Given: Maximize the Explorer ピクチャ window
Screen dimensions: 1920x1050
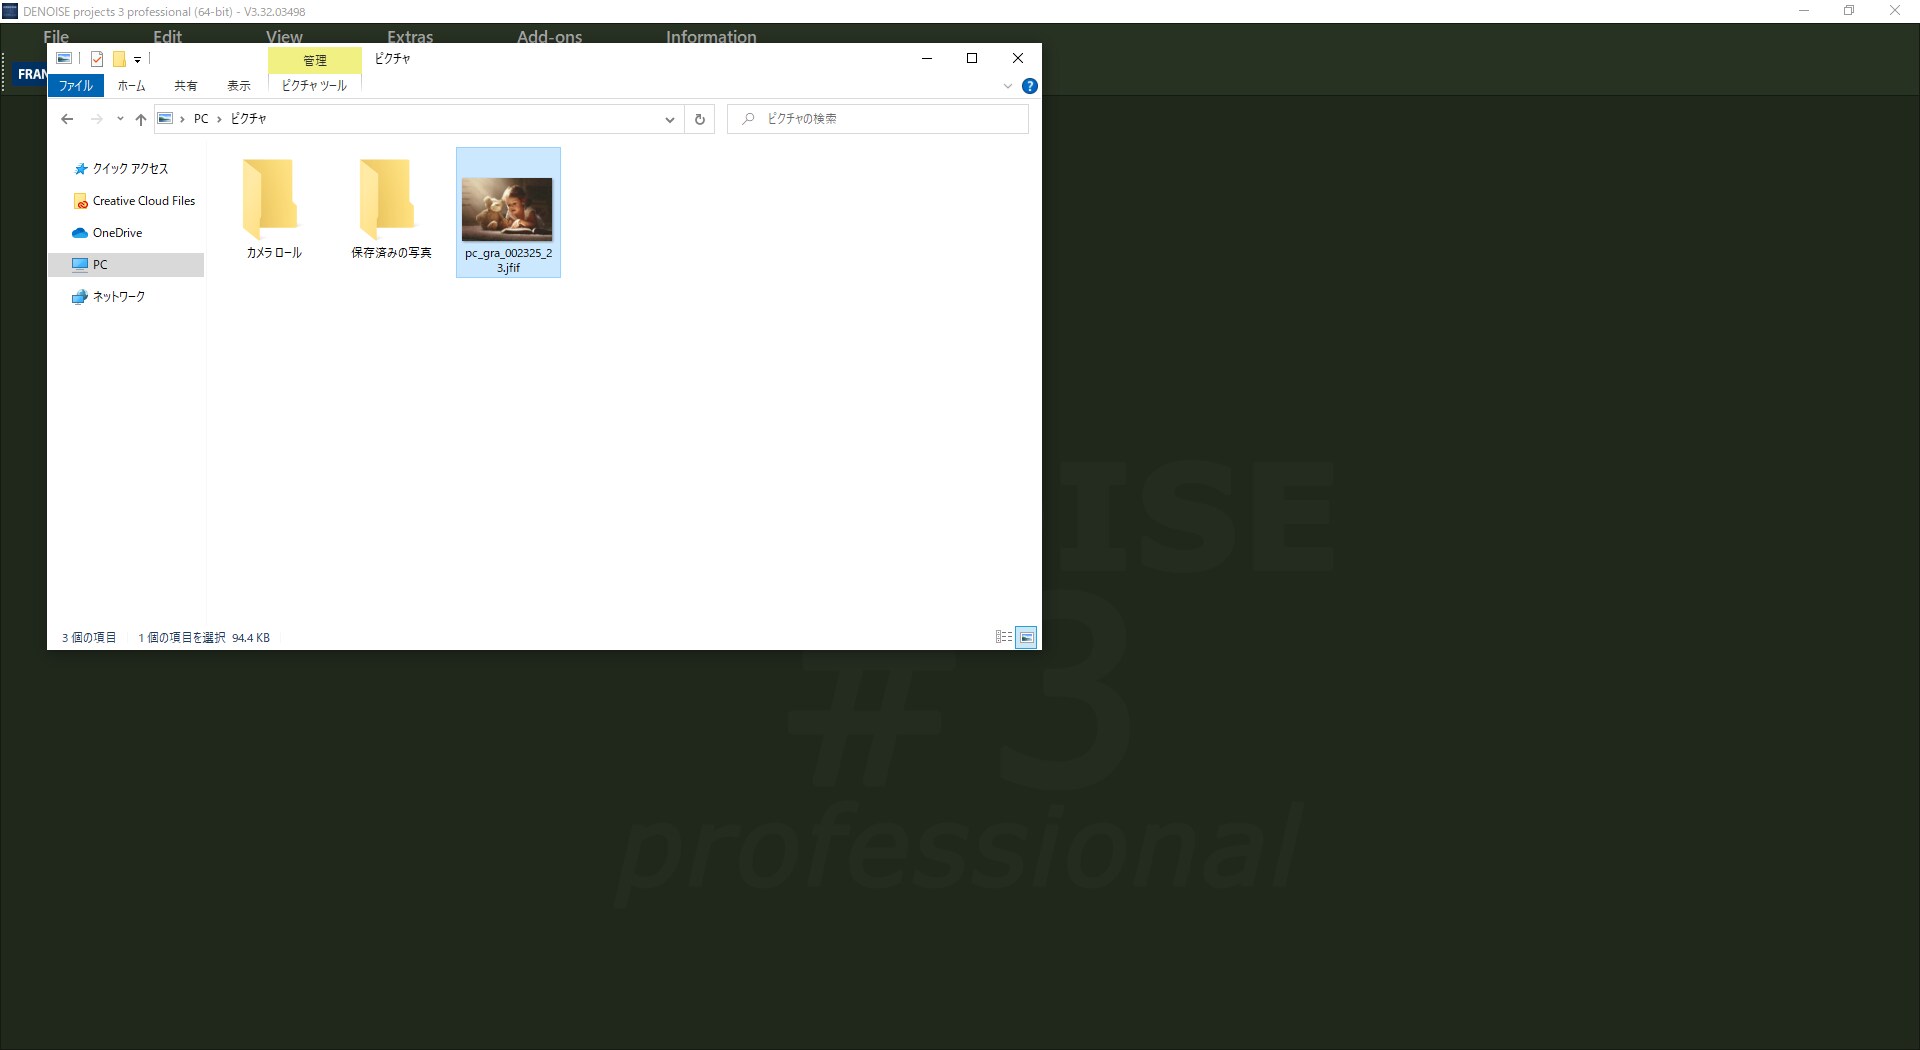Looking at the screenshot, I should click(972, 58).
